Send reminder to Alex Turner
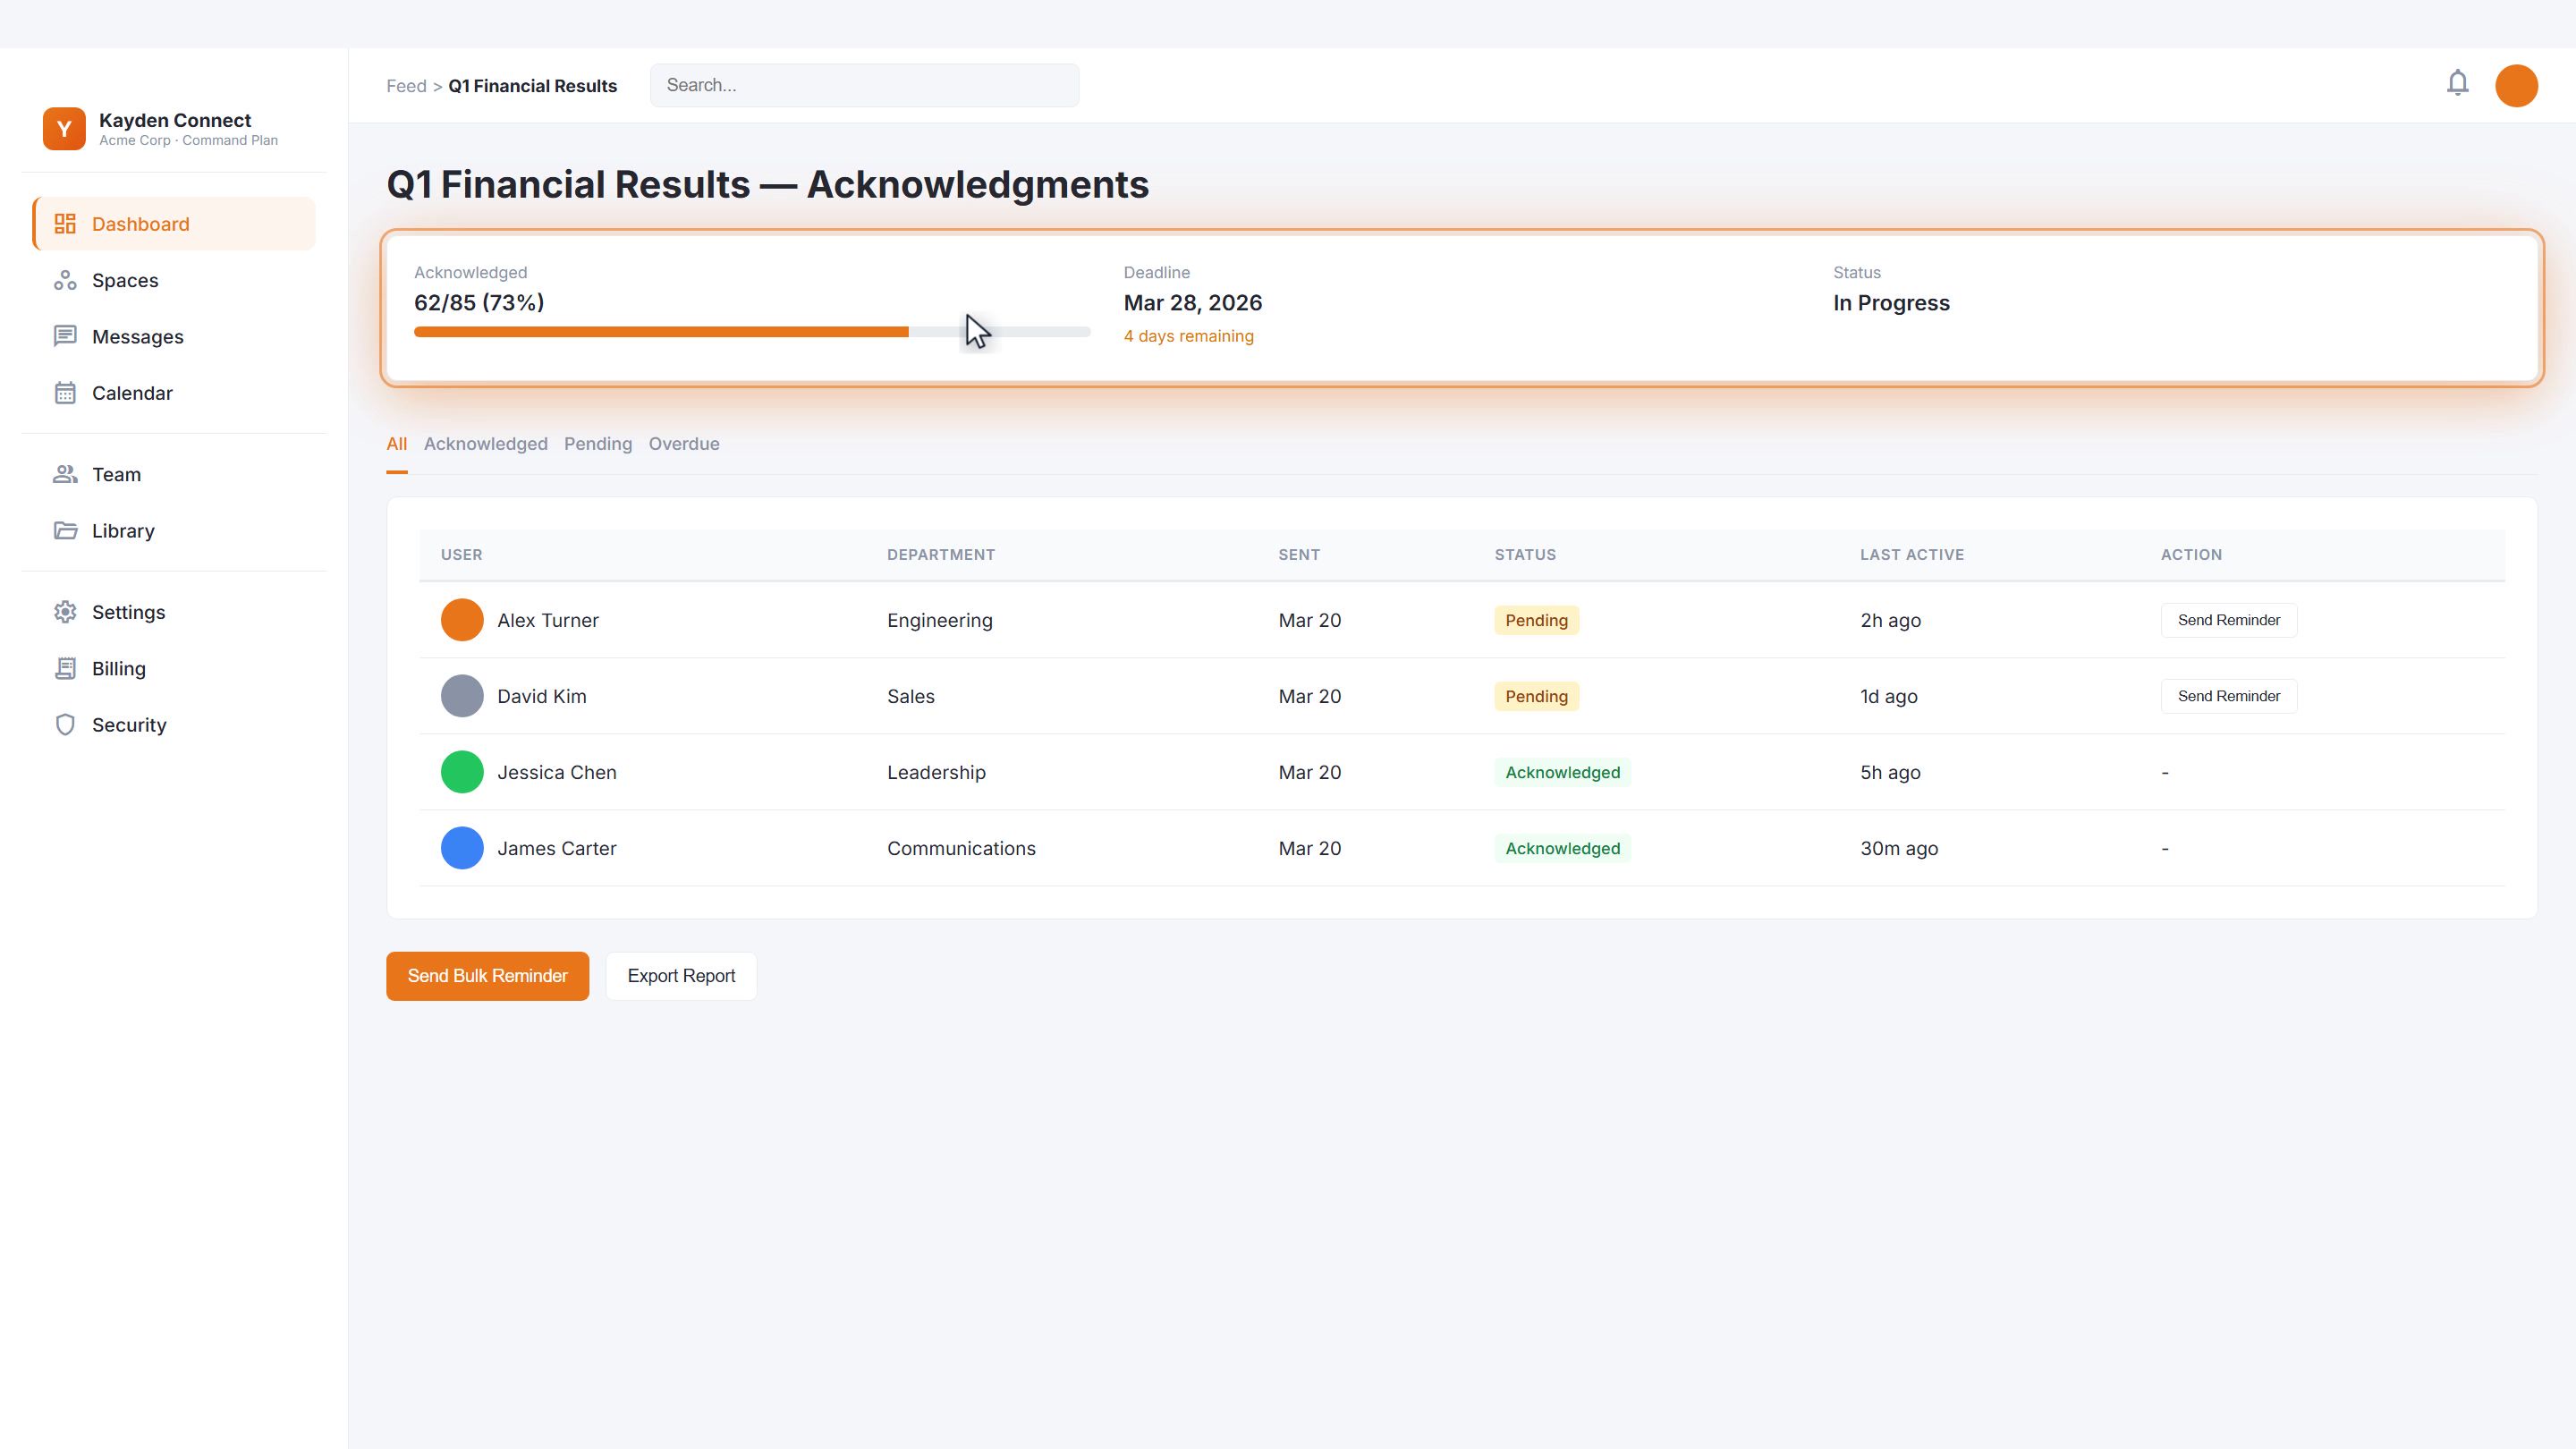Screen dimensions: 2576x1449 click(x=2229, y=620)
